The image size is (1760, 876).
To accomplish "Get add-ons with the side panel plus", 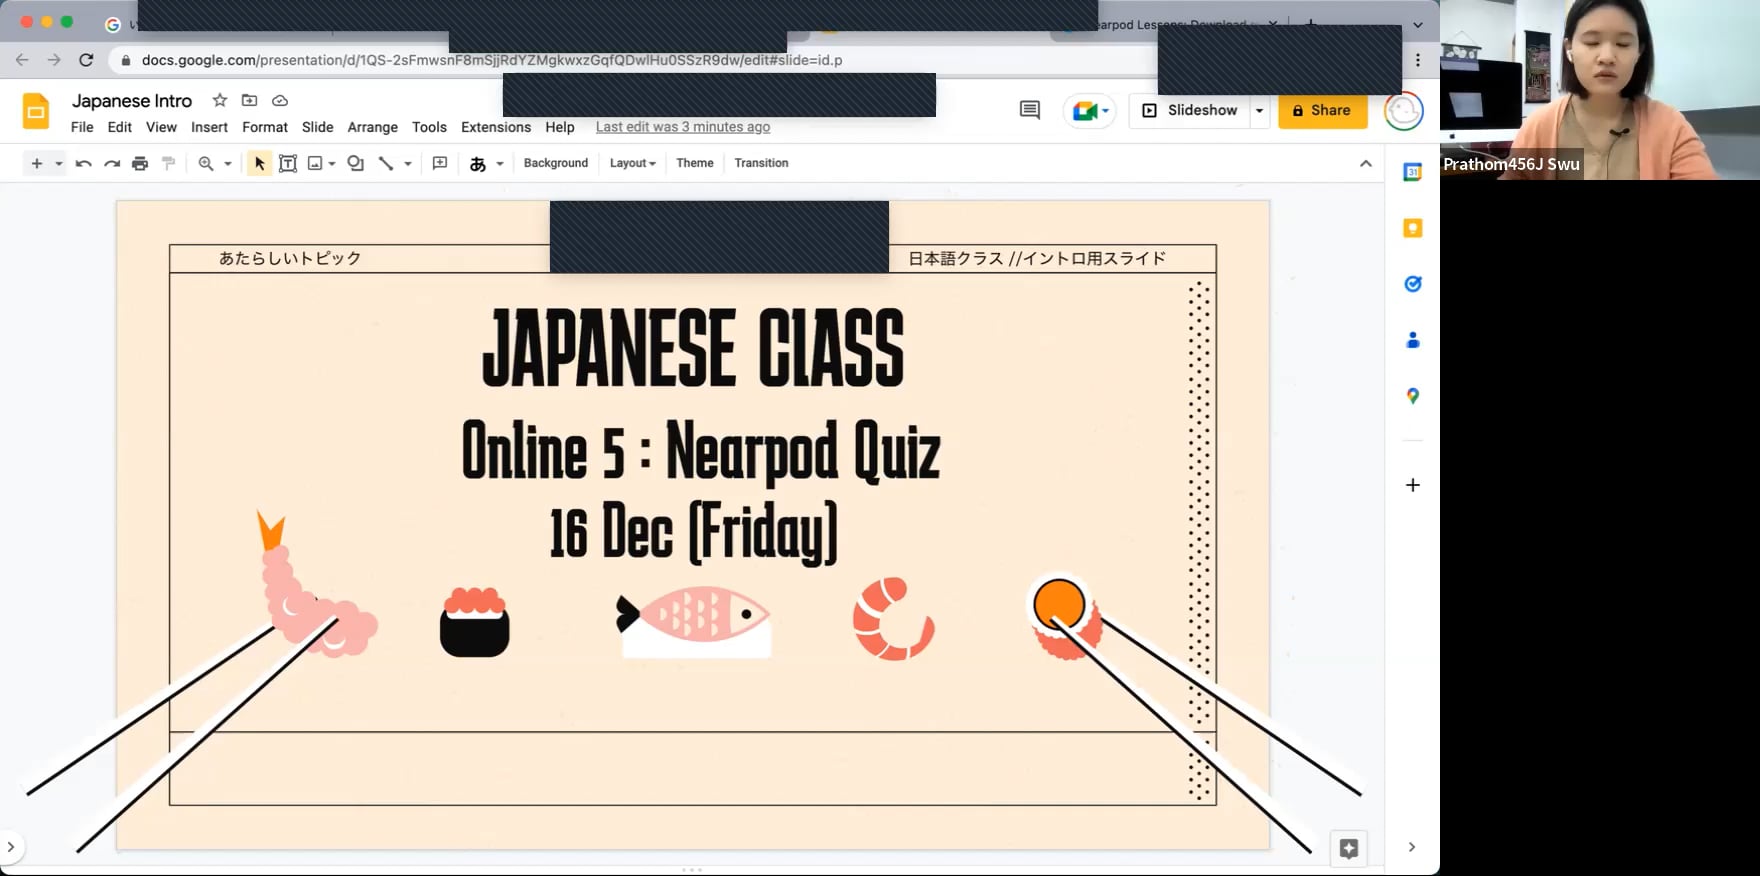I will 1412,485.
